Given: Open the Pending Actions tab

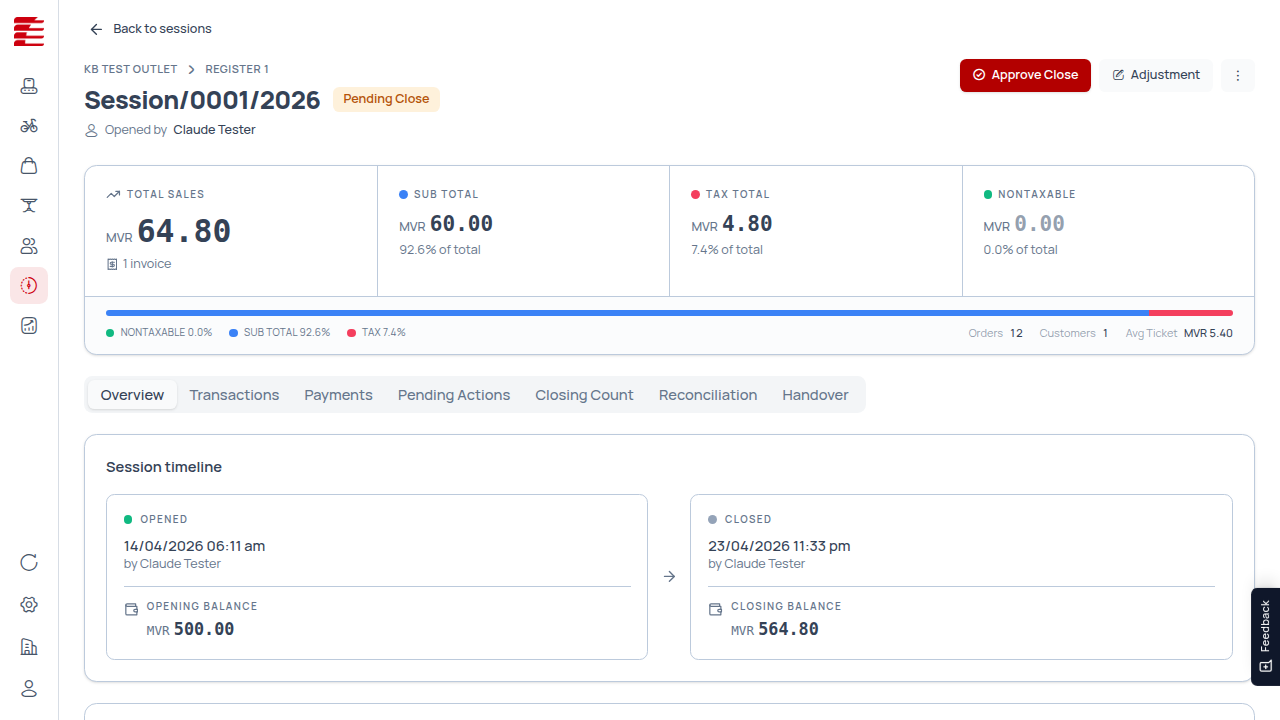Looking at the screenshot, I should coord(454,395).
